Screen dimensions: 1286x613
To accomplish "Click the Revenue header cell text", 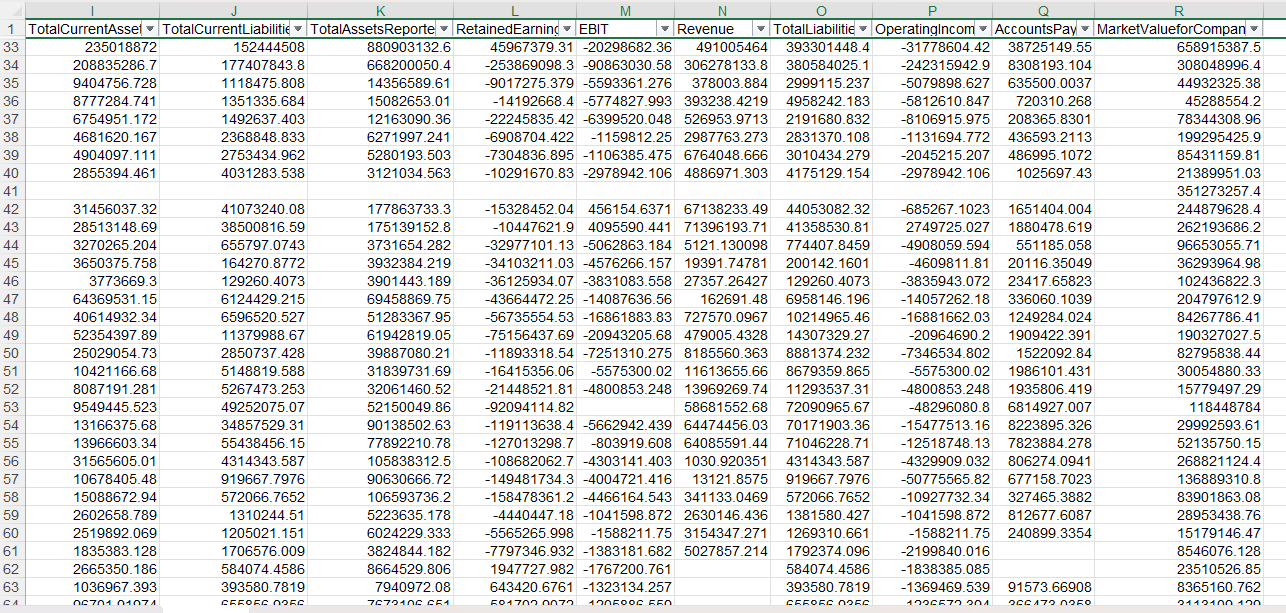I will click(706, 29).
